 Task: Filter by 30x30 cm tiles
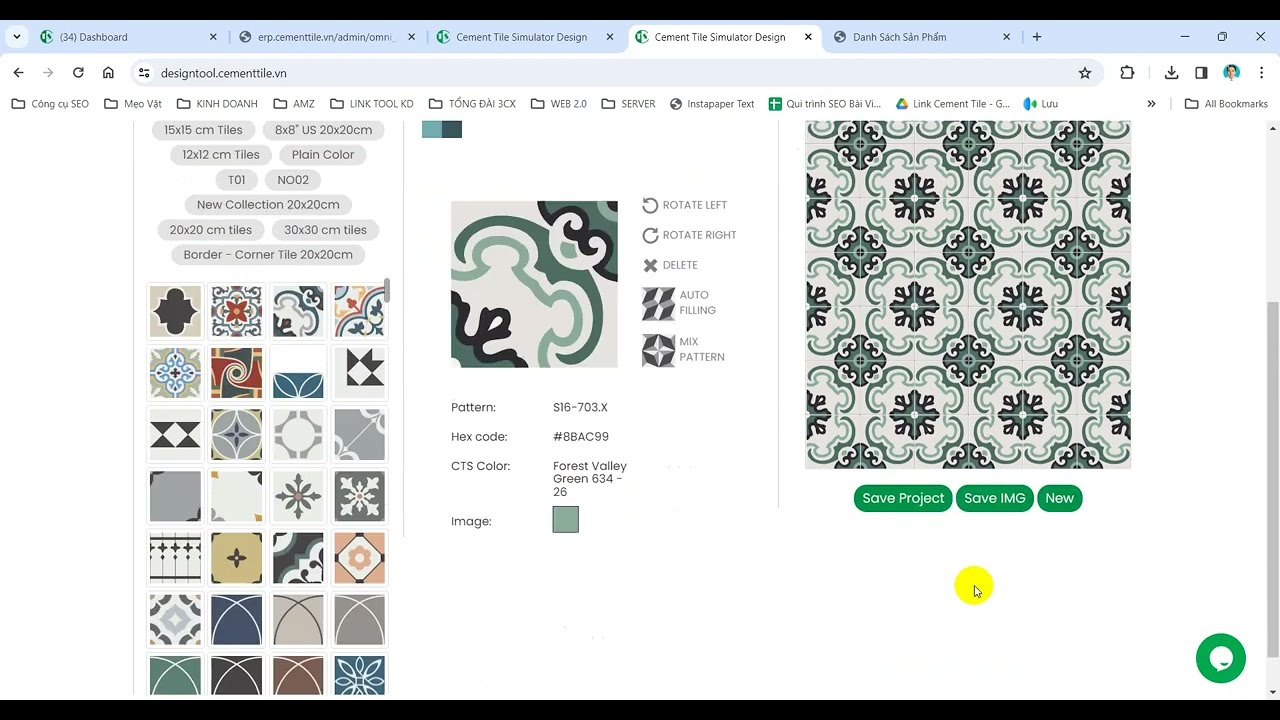coord(325,230)
